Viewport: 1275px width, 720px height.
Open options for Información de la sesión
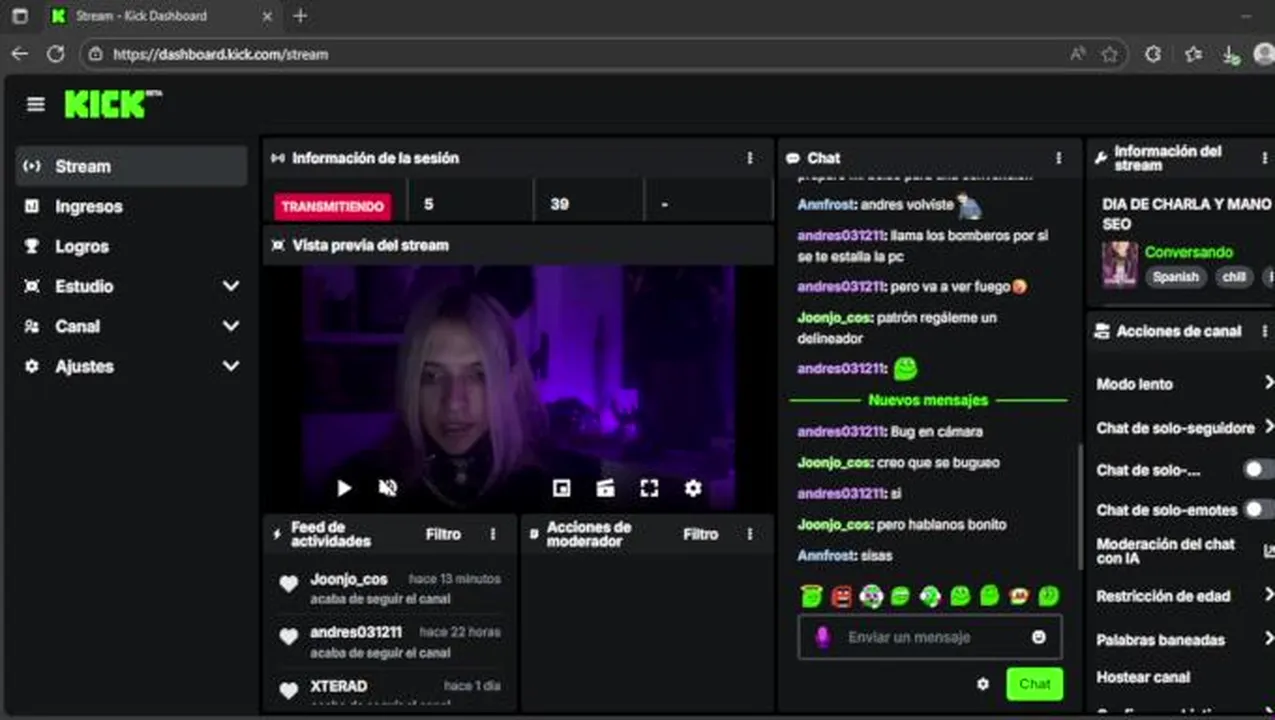pos(750,158)
